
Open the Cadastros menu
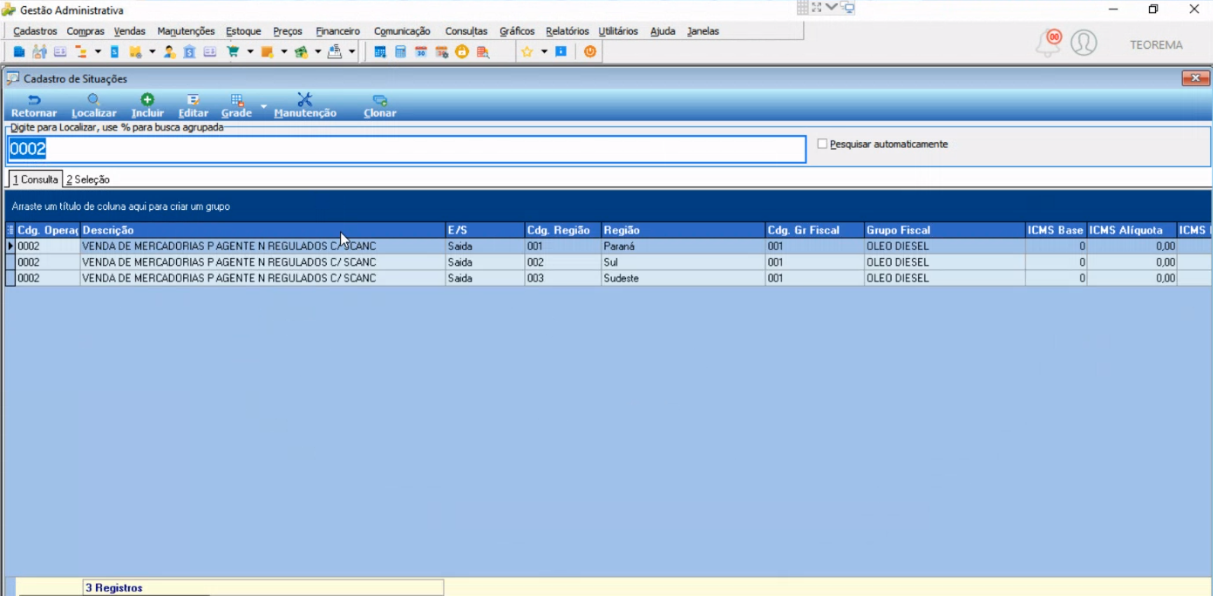coord(35,31)
